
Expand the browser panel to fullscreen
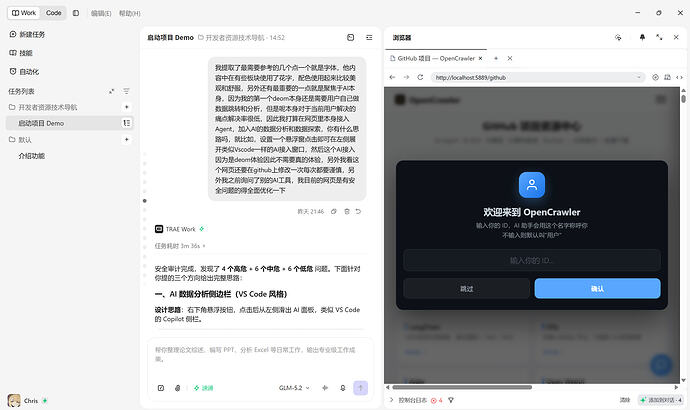pos(659,37)
